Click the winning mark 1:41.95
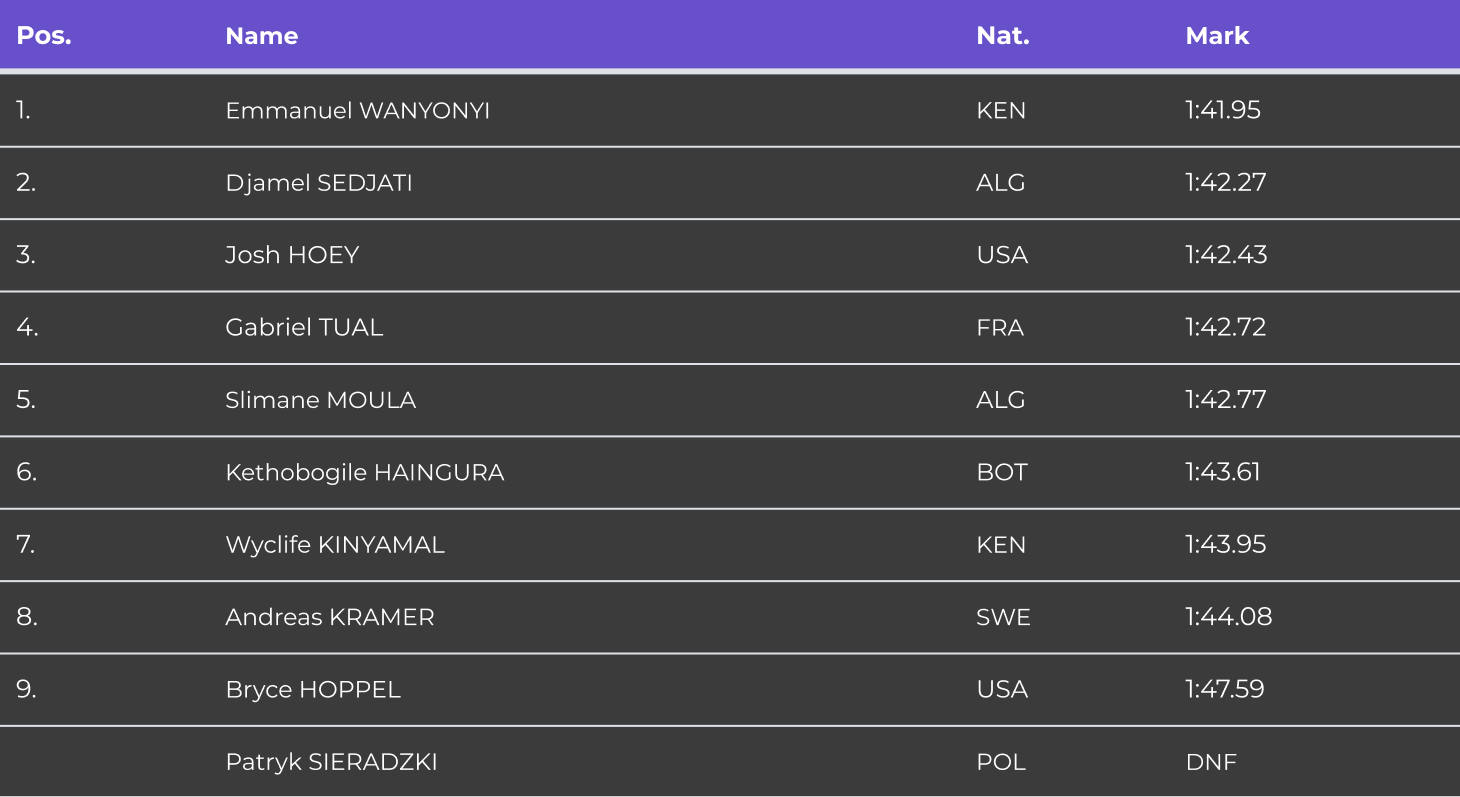Image resolution: width=1460 pixels, height=797 pixels. [1223, 110]
